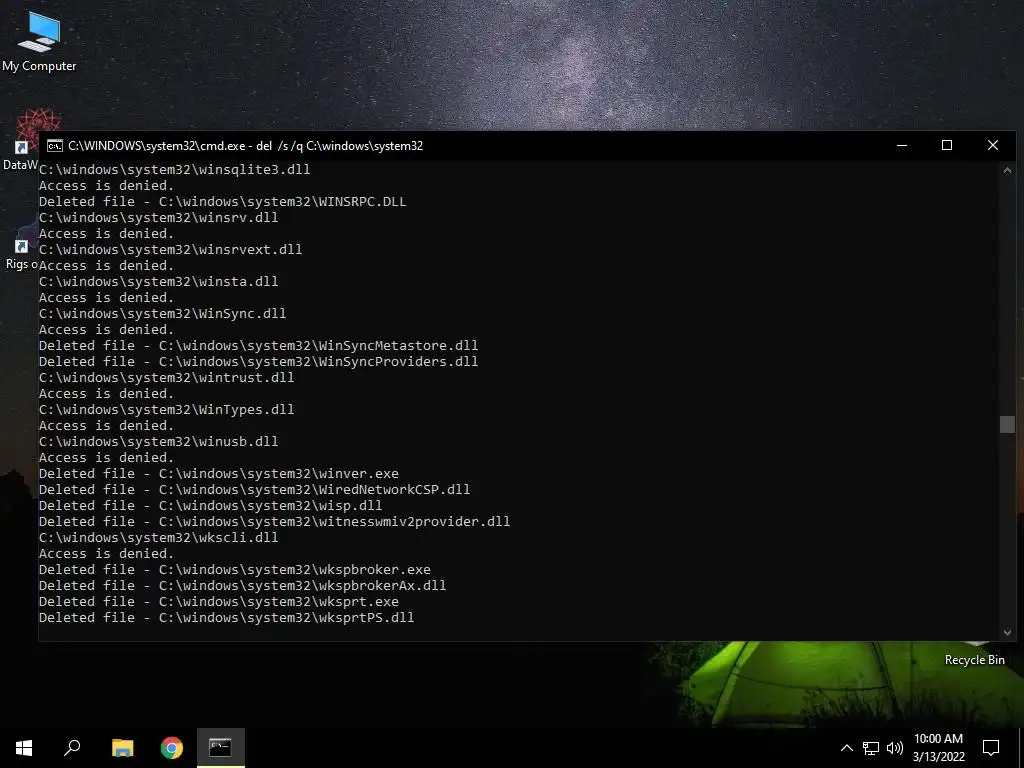Click the wisp.dll deleted line

point(210,505)
